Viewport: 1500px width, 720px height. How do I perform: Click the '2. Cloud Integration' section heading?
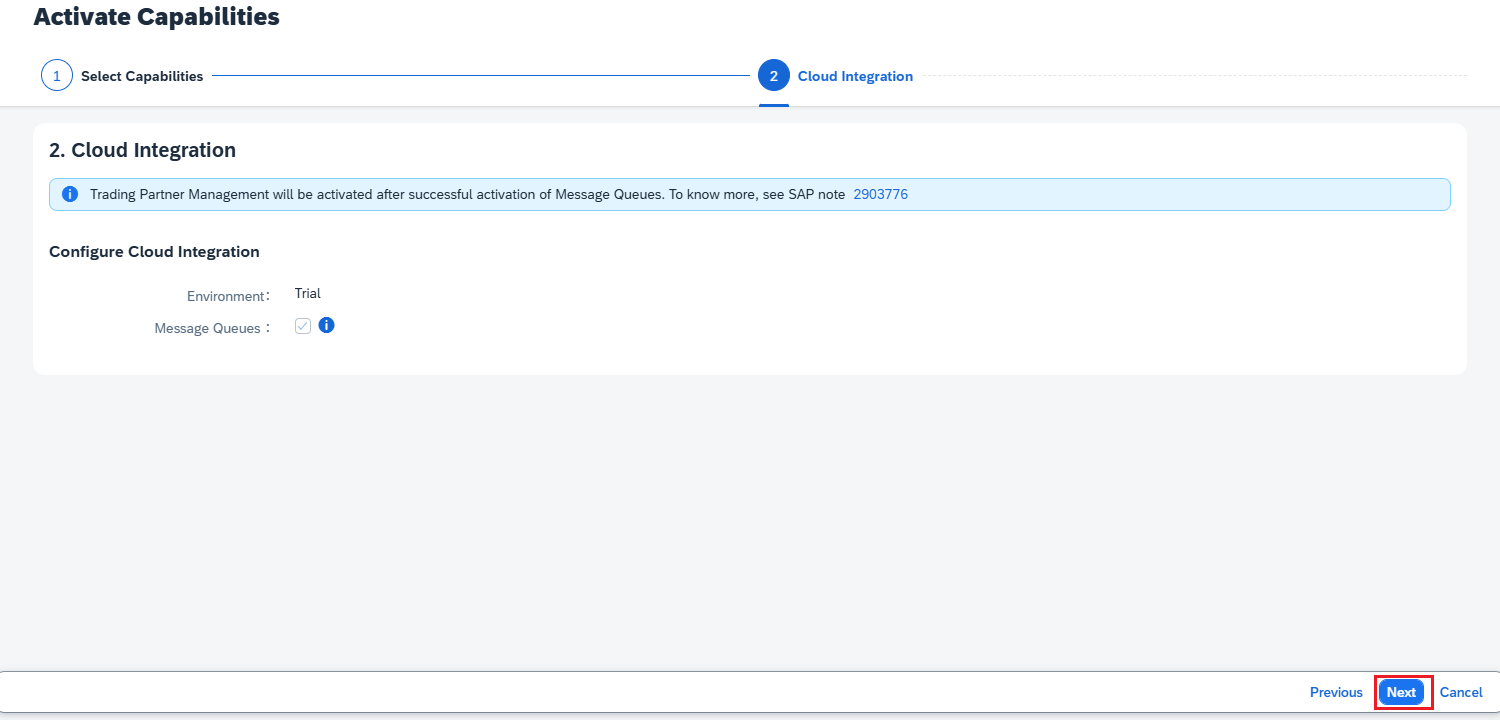coord(143,150)
